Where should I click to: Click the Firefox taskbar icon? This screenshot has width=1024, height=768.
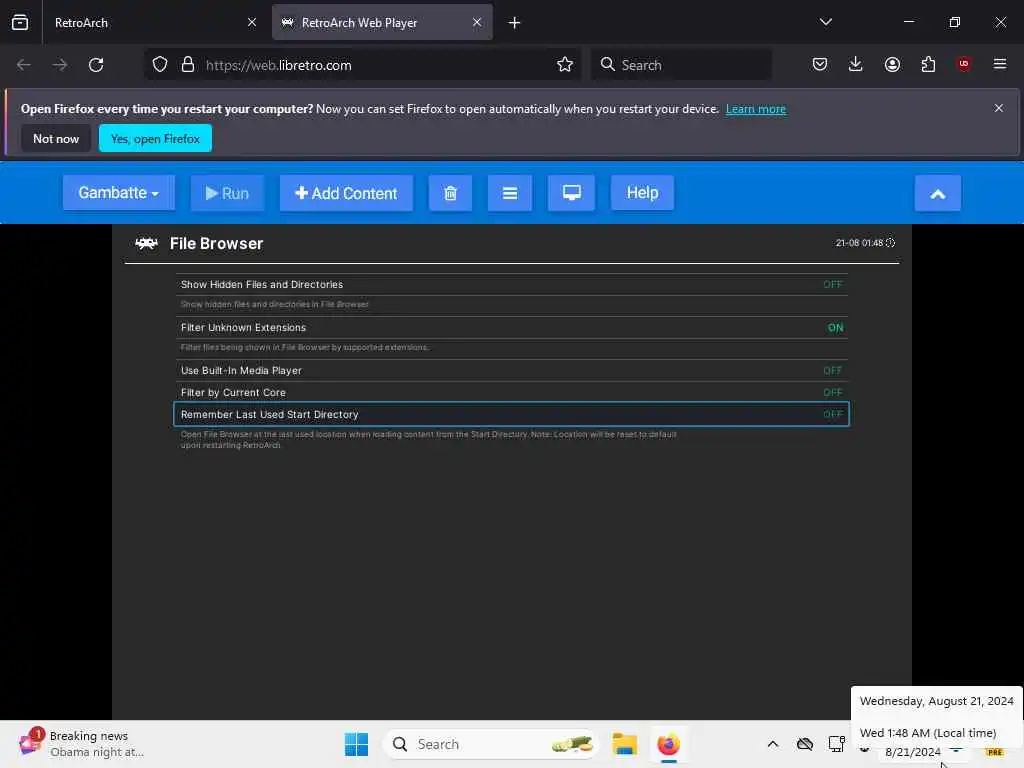coord(668,744)
